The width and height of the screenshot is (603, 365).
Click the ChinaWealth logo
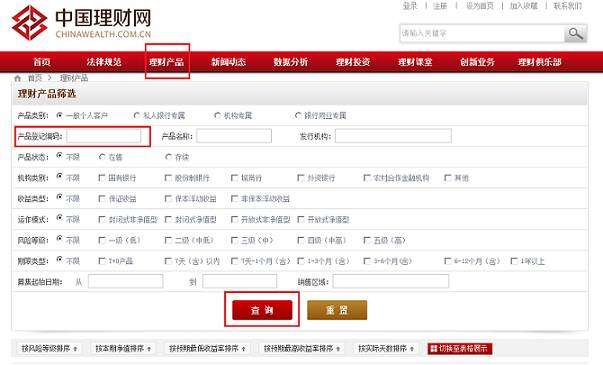pos(82,23)
